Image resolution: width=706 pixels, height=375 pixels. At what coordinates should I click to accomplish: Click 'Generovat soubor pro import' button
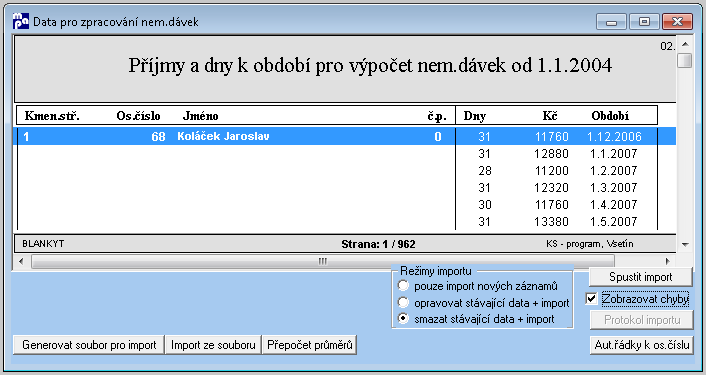point(89,345)
